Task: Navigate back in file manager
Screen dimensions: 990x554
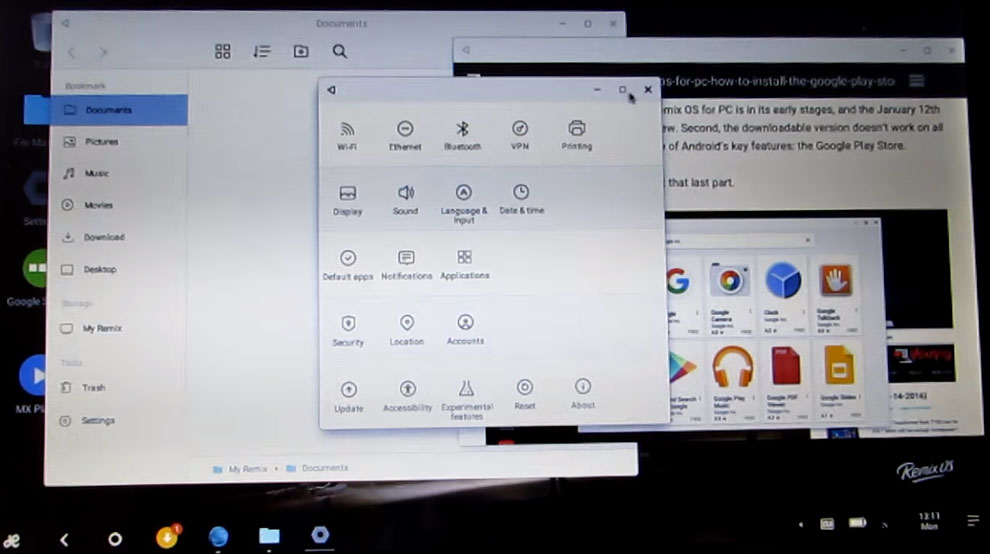Action: click(x=71, y=52)
